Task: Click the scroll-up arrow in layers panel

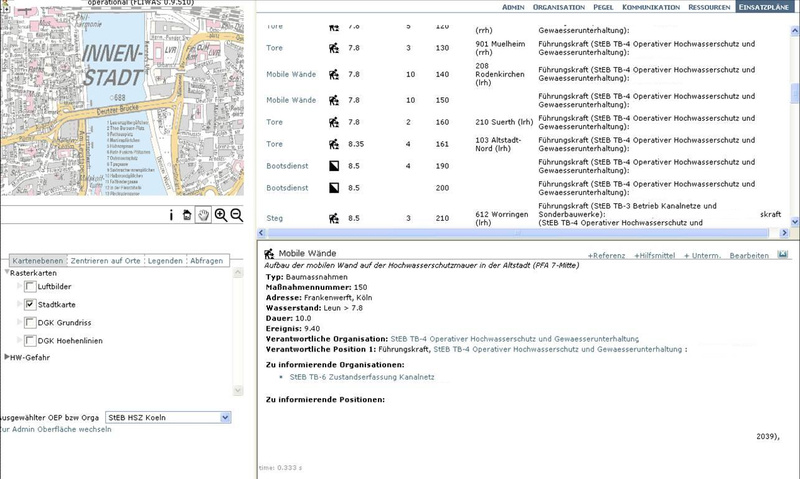Action: (x=238, y=273)
